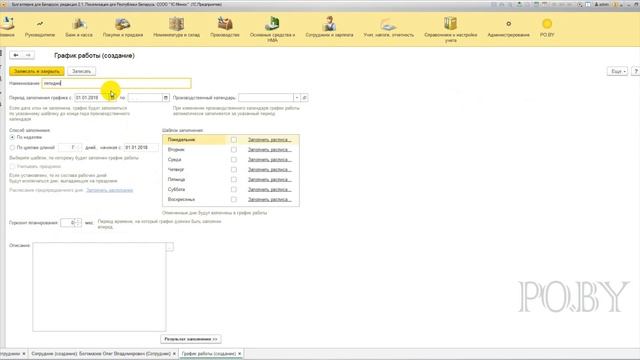Viewport: 640px width, 360px height.
Task: Open the Администрирование section
Action: pyautogui.click(x=508, y=28)
